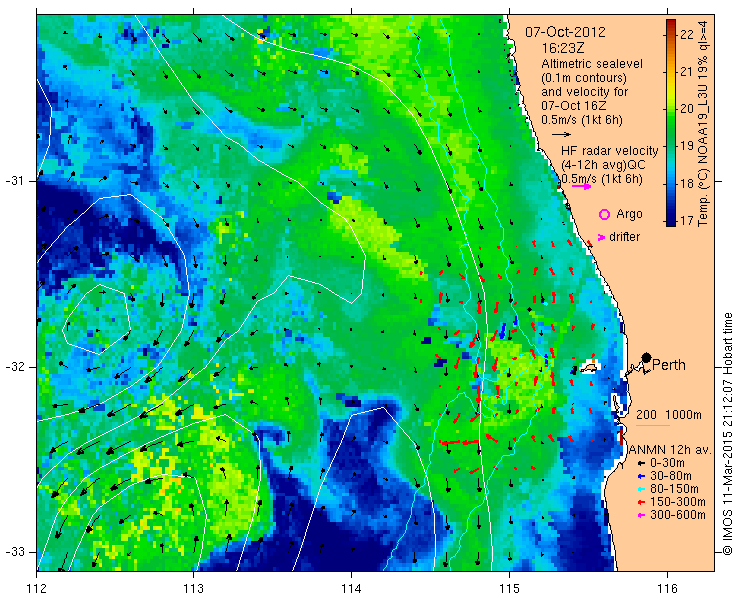The width and height of the screenshot is (740, 600).
Task: Click the -31 latitude axis label
Action: 14,181
